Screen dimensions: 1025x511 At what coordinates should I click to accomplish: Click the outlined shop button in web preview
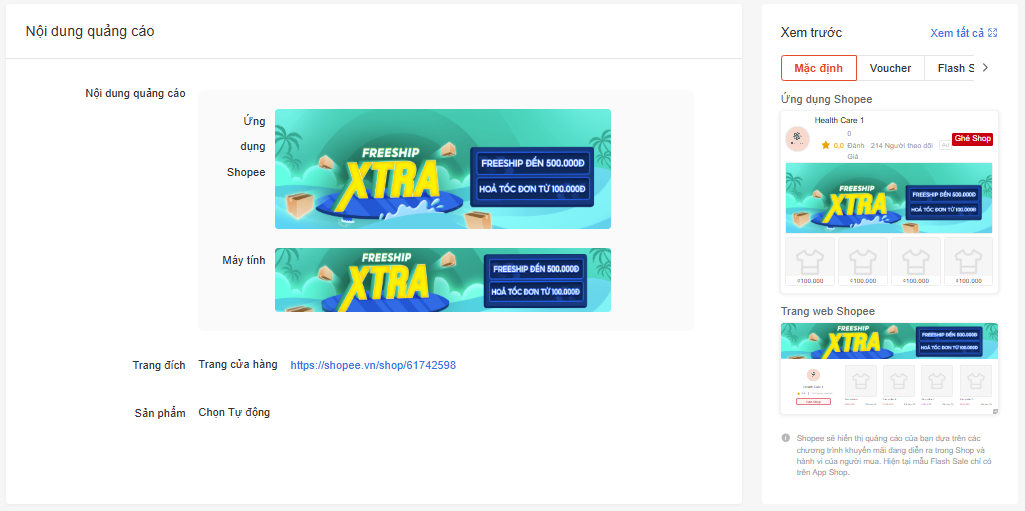click(x=813, y=401)
